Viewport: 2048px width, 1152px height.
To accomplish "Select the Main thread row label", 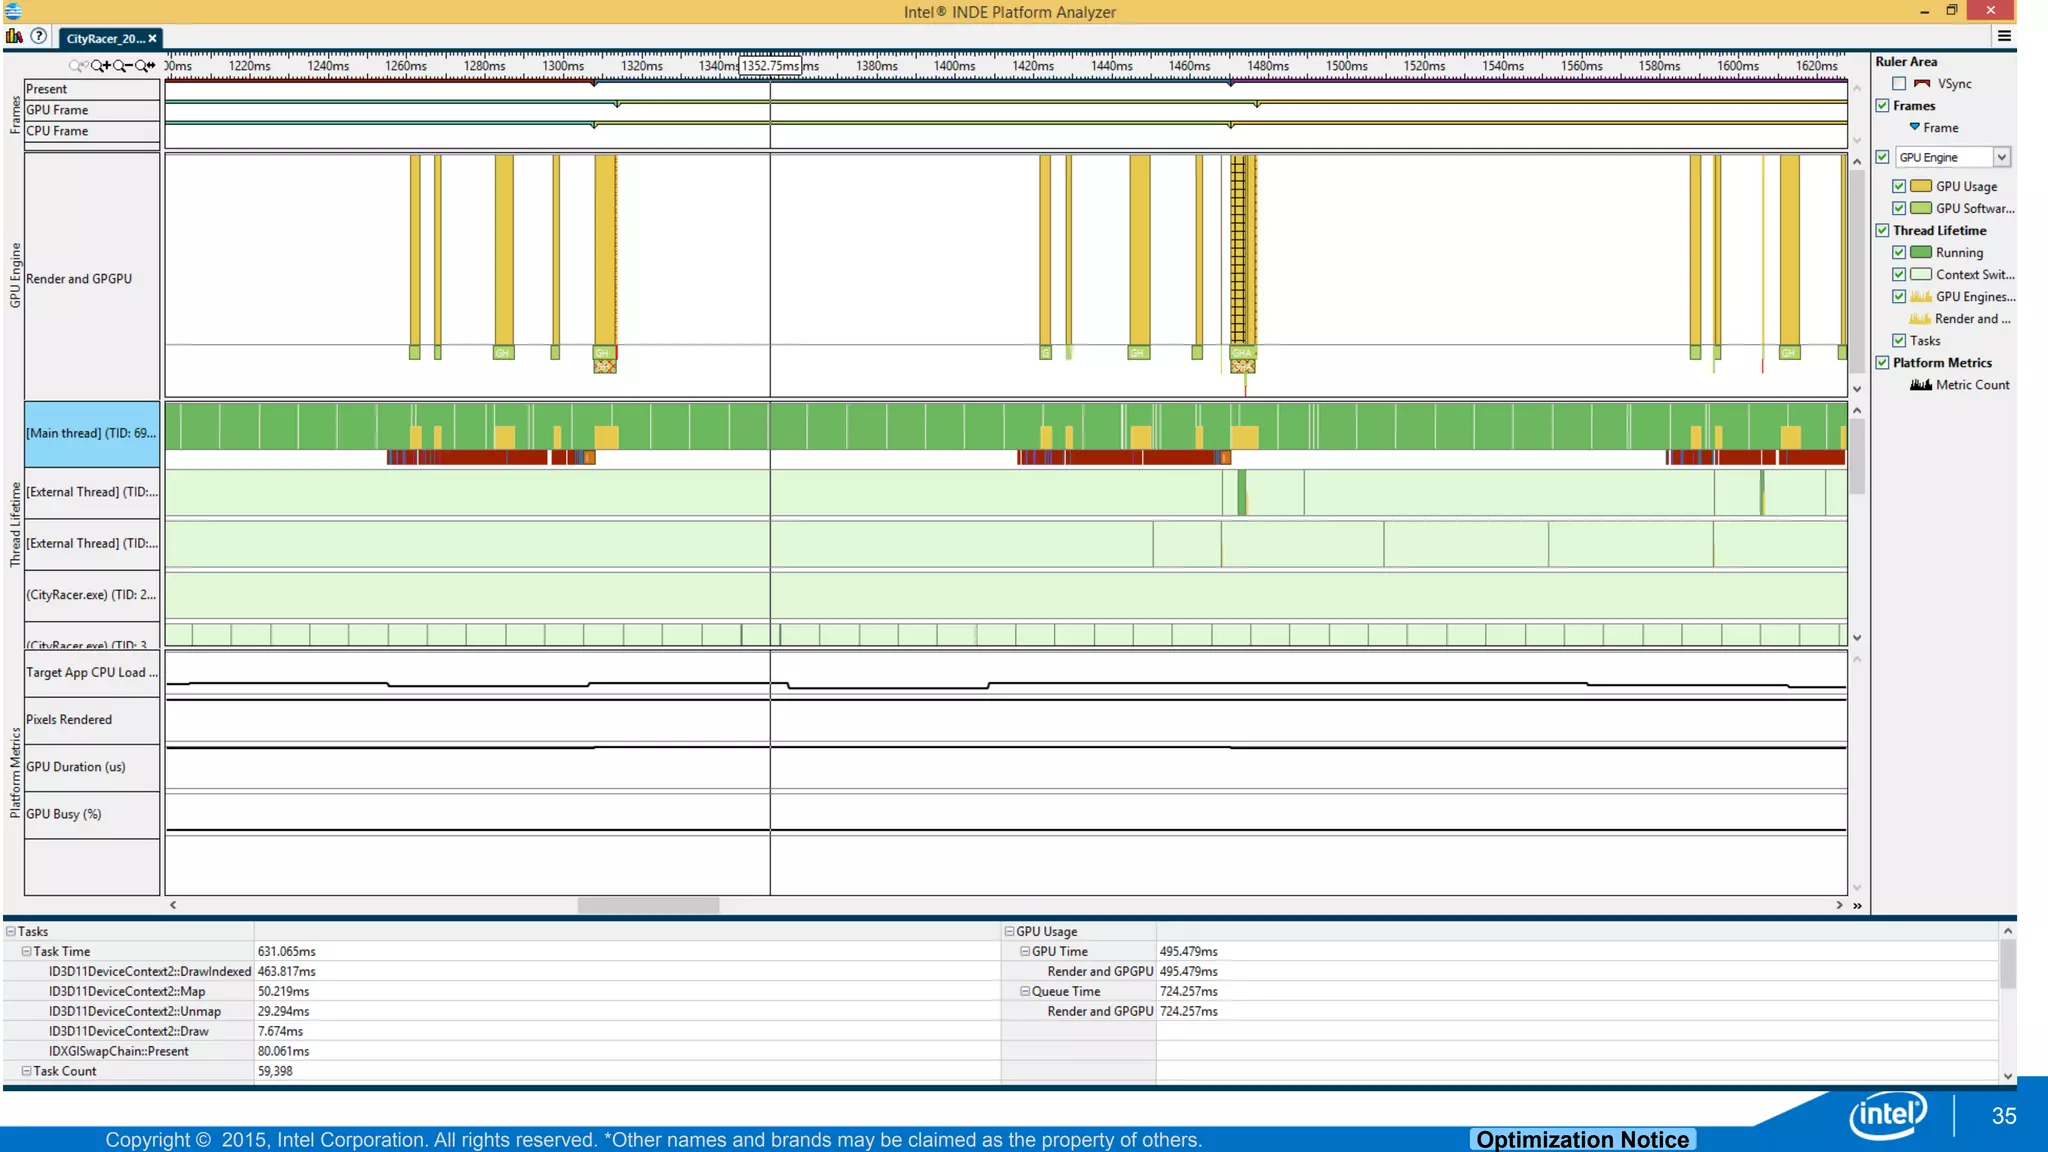I will [x=91, y=434].
